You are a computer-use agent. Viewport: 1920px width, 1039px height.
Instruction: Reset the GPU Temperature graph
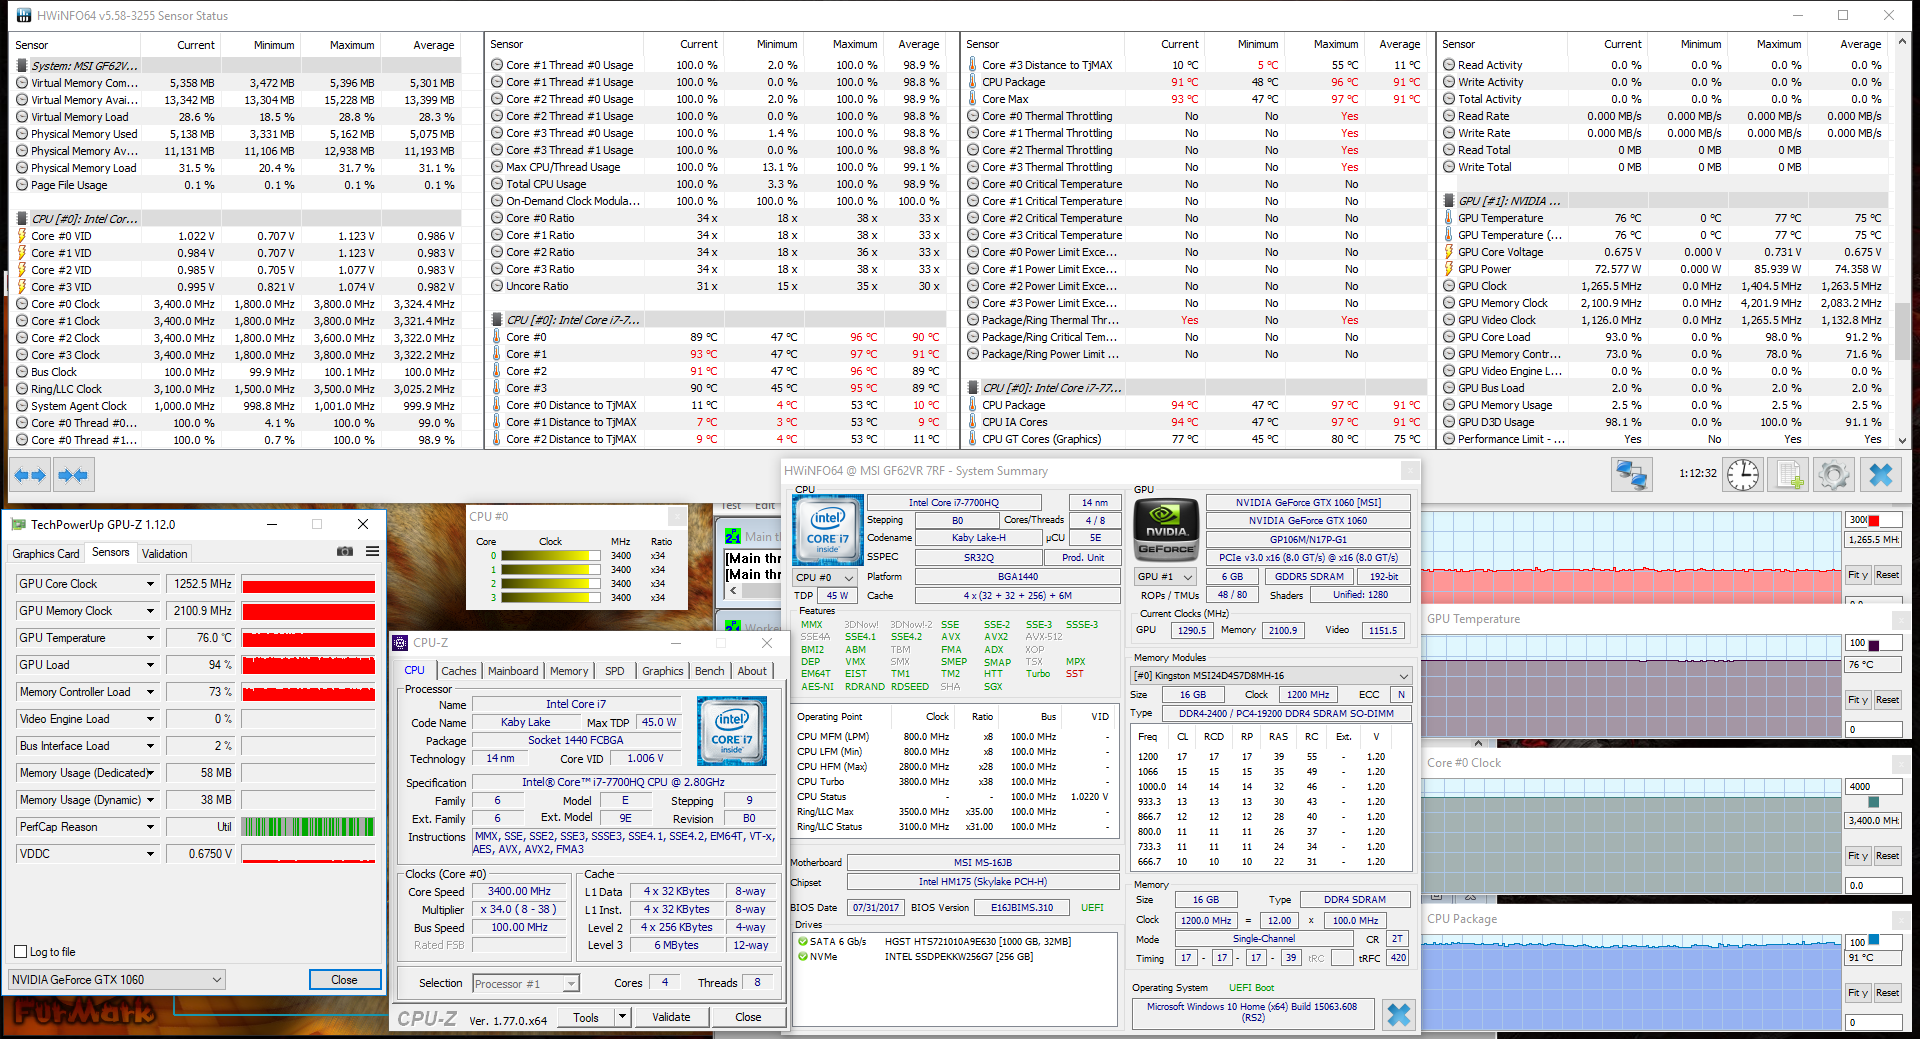pos(1887,700)
